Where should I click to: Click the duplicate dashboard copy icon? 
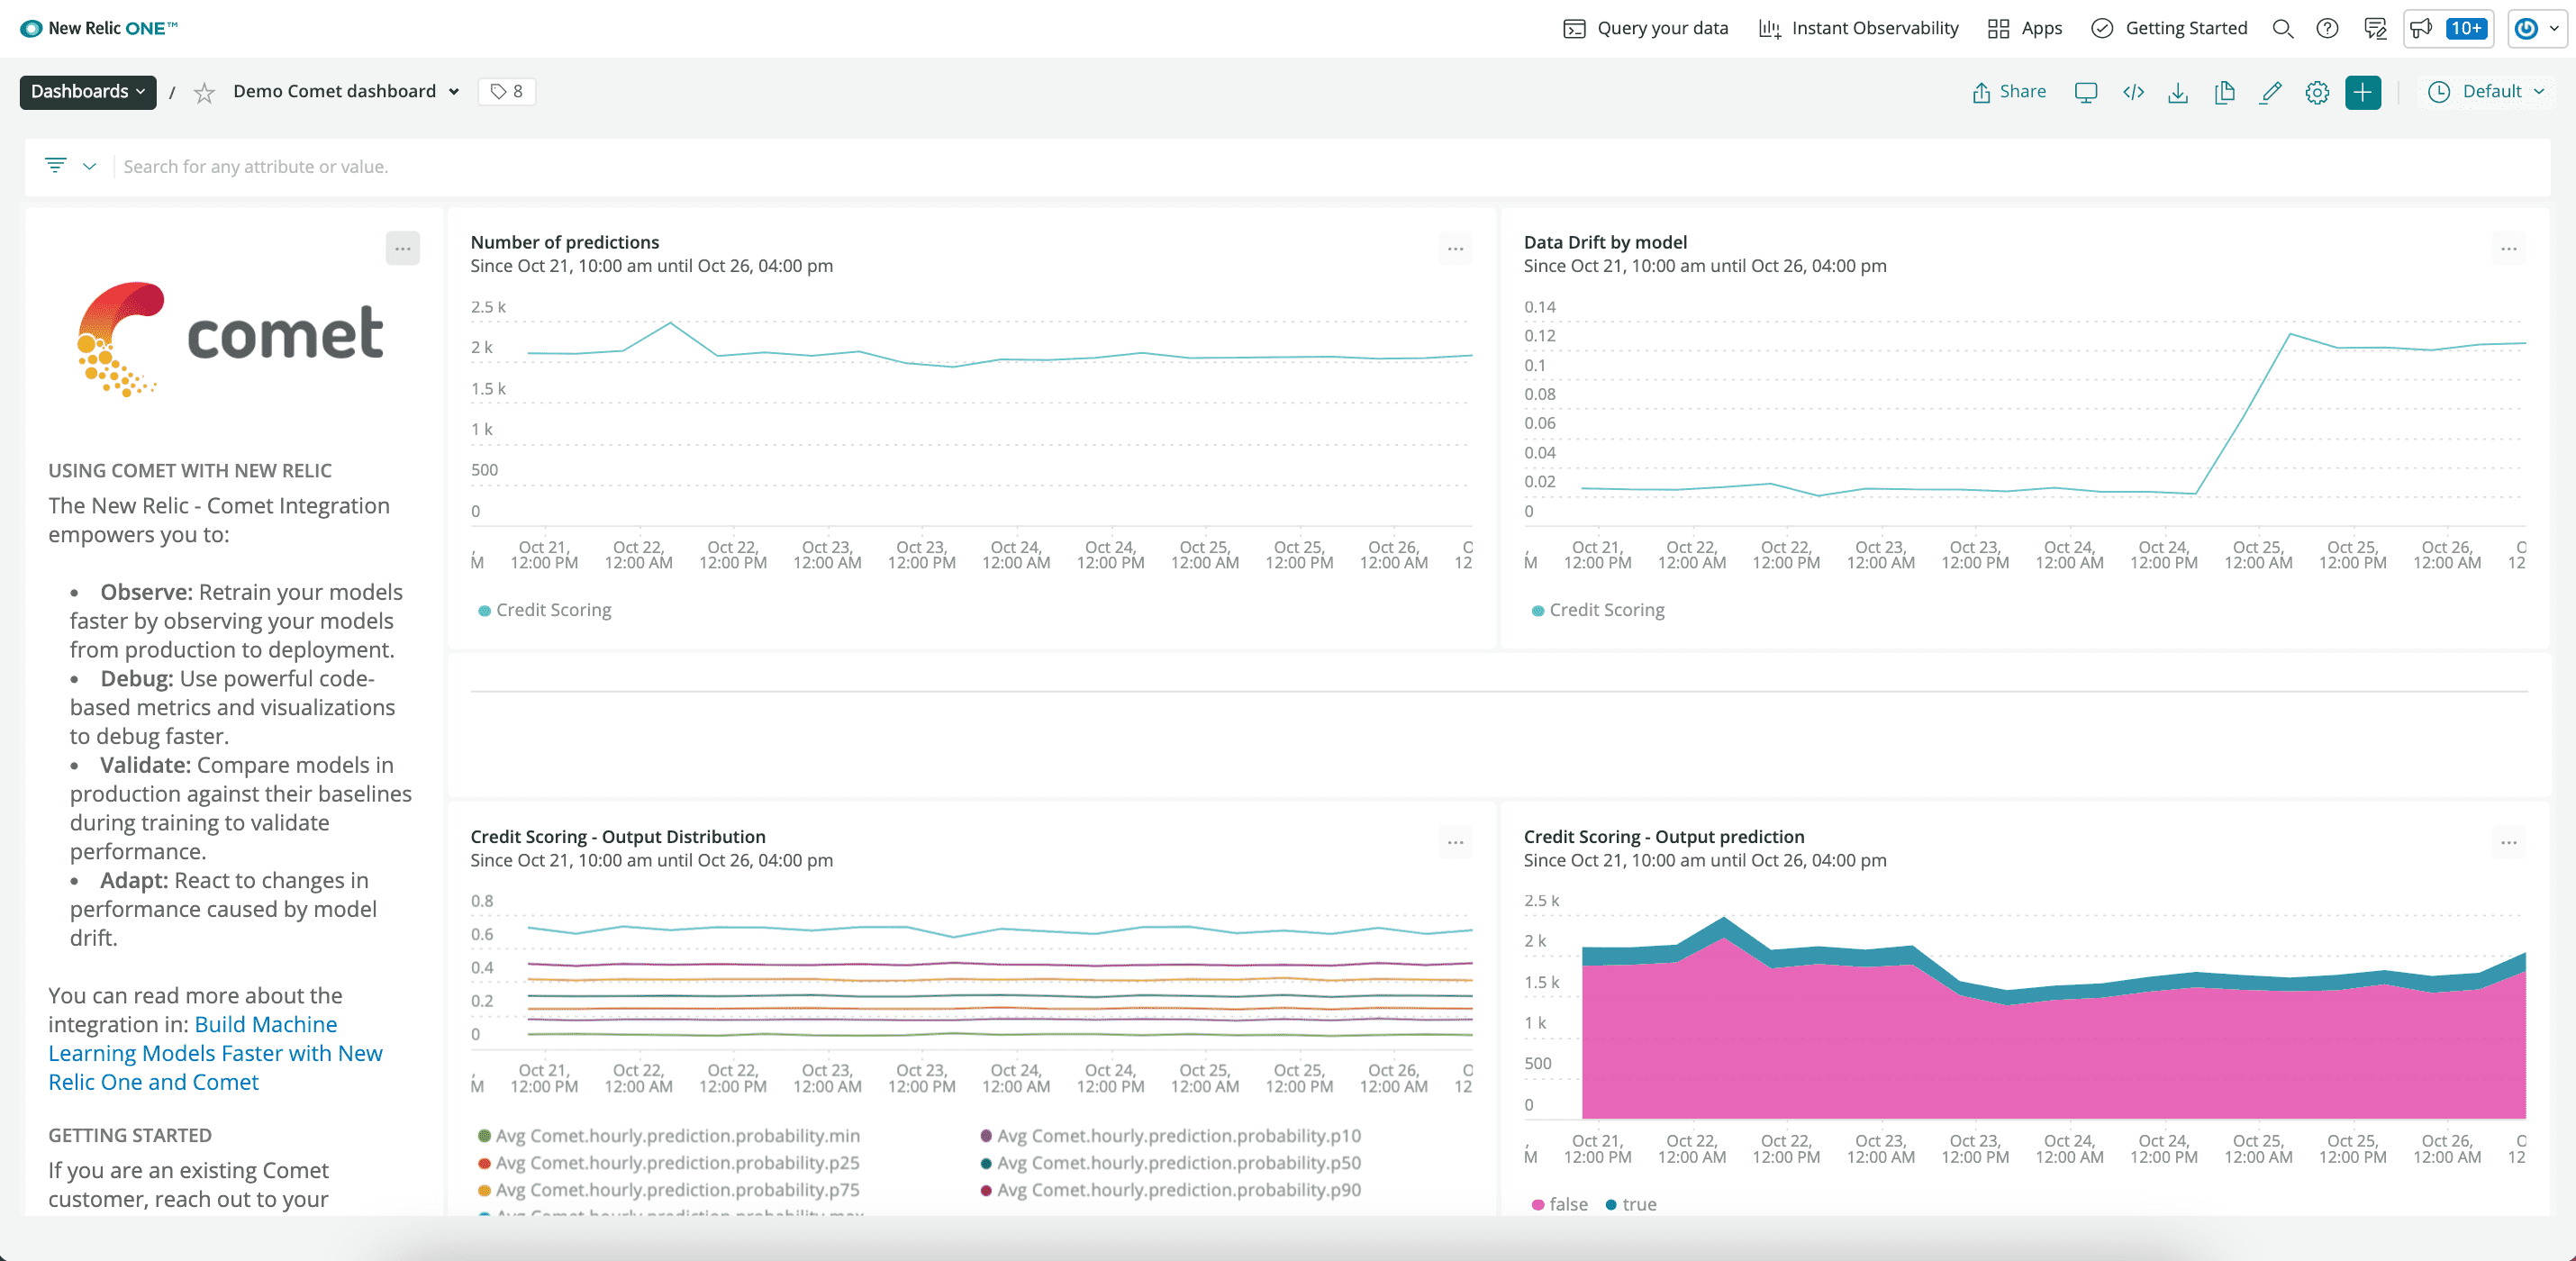click(x=2224, y=92)
